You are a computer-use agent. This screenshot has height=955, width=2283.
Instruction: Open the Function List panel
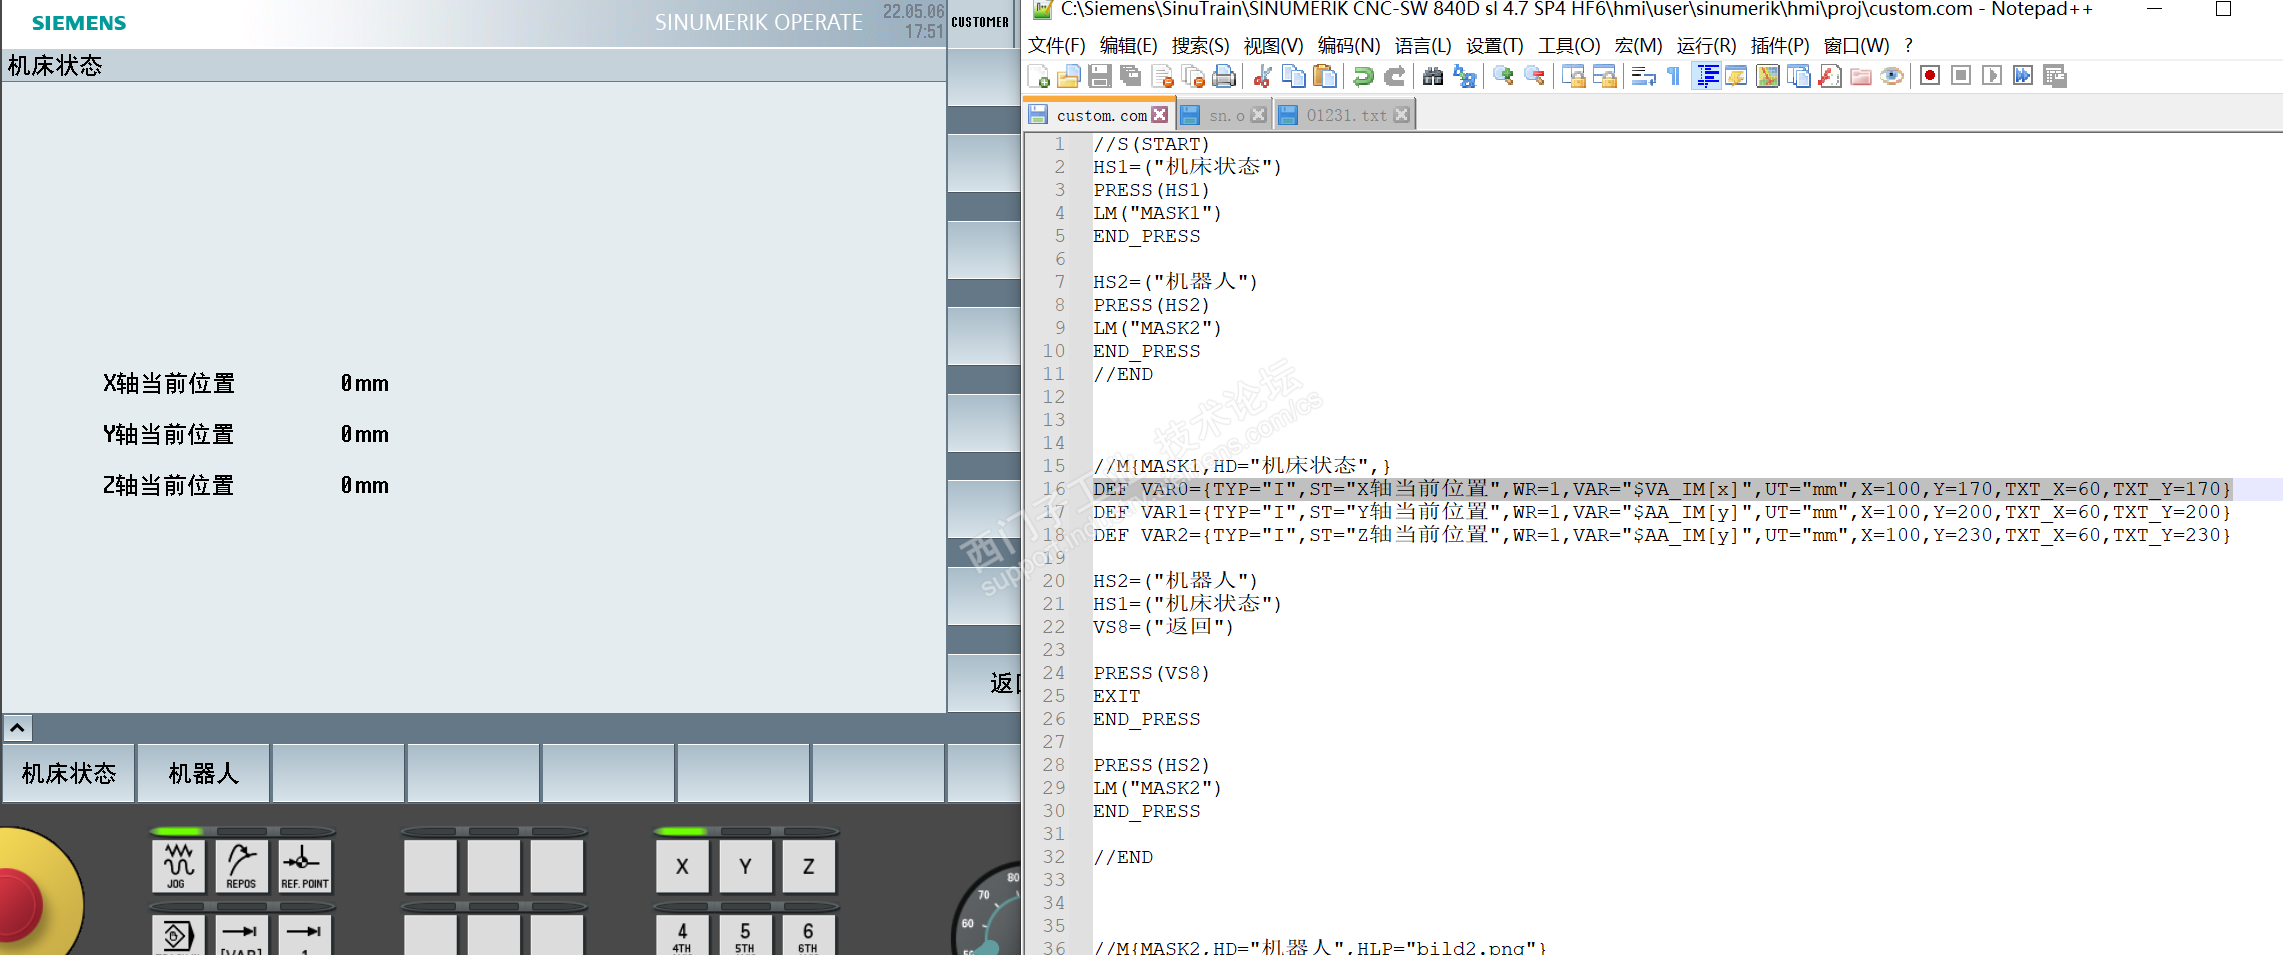(1829, 77)
